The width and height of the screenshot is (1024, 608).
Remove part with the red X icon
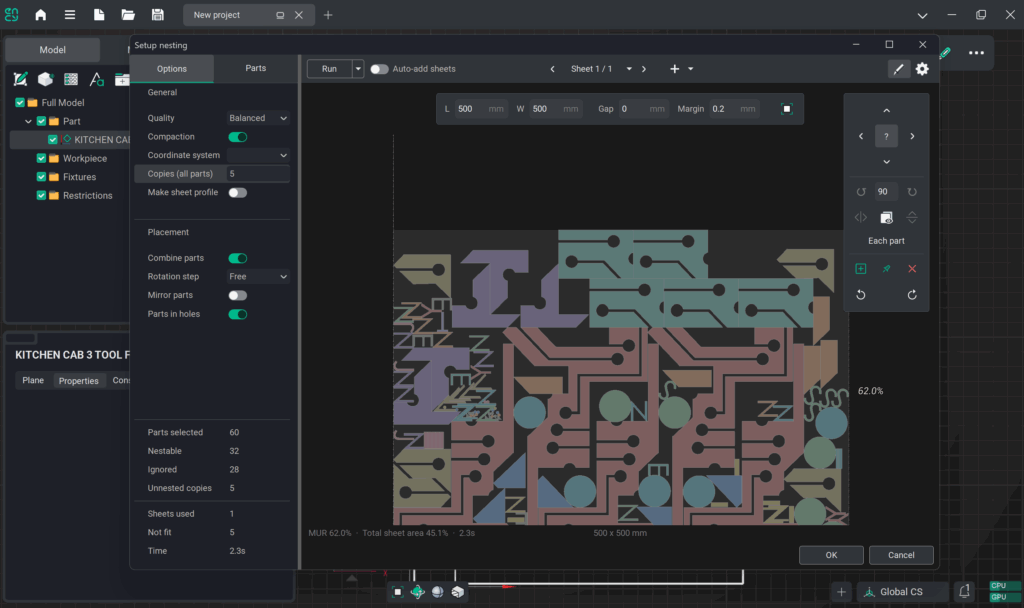pyautogui.click(x=912, y=269)
